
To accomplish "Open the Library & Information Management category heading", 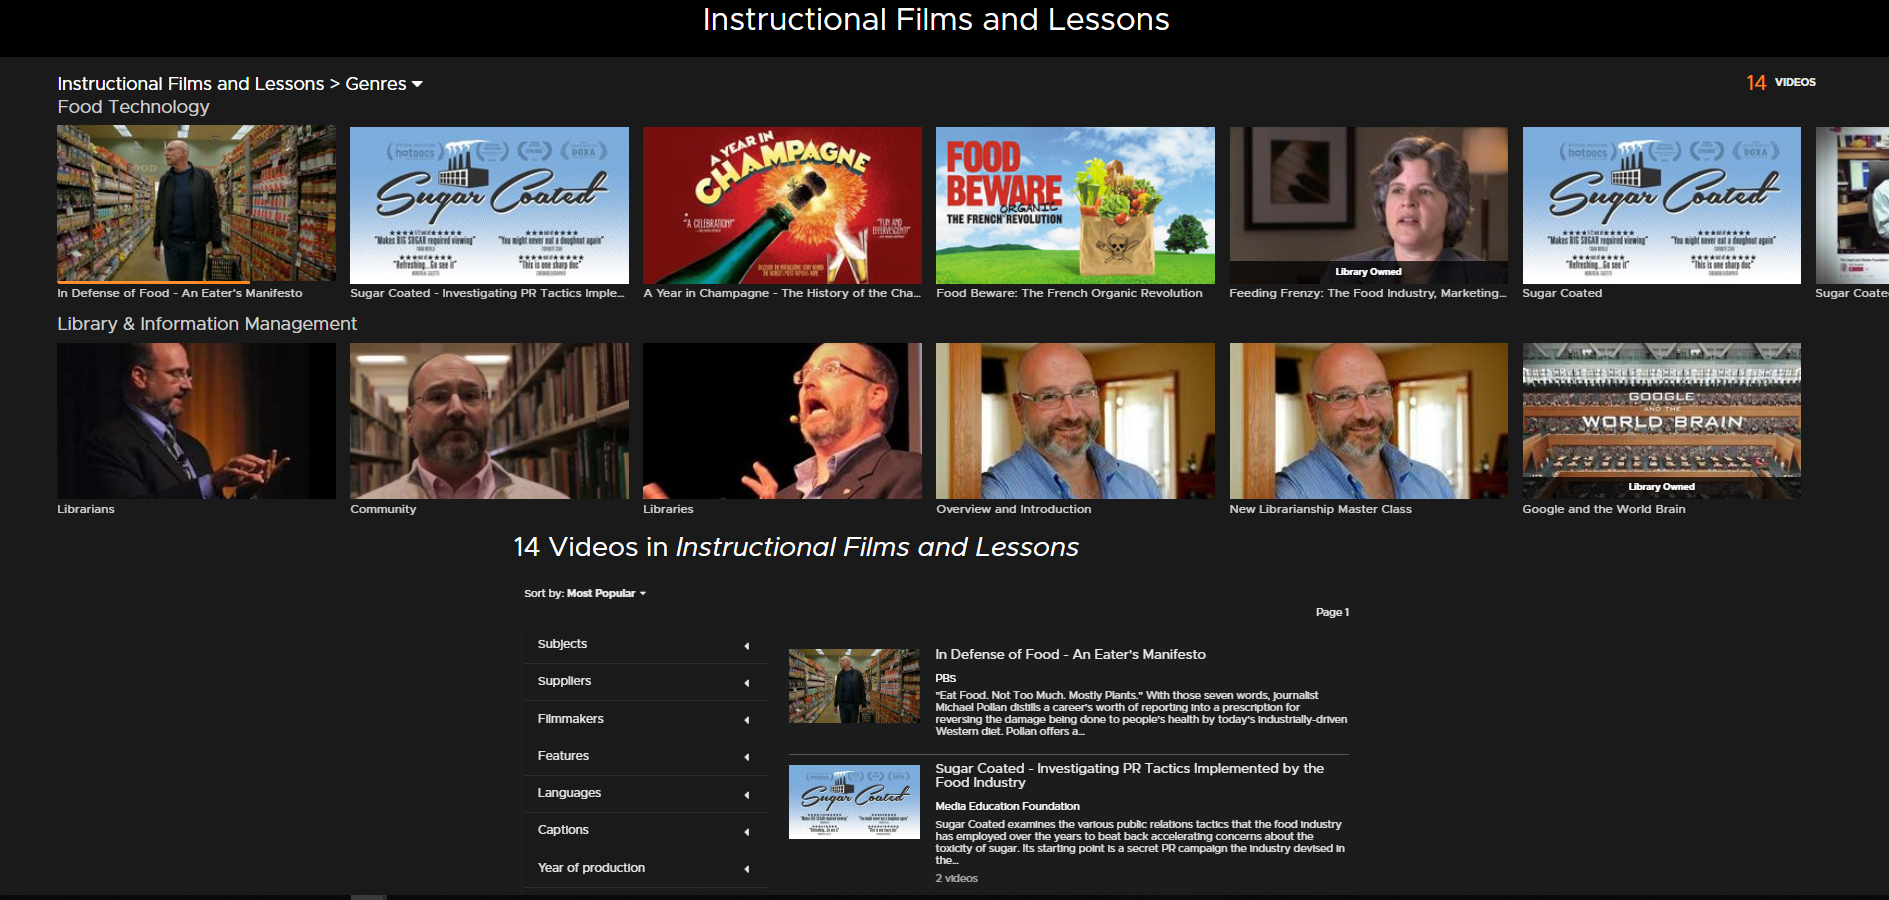I will click(207, 324).
